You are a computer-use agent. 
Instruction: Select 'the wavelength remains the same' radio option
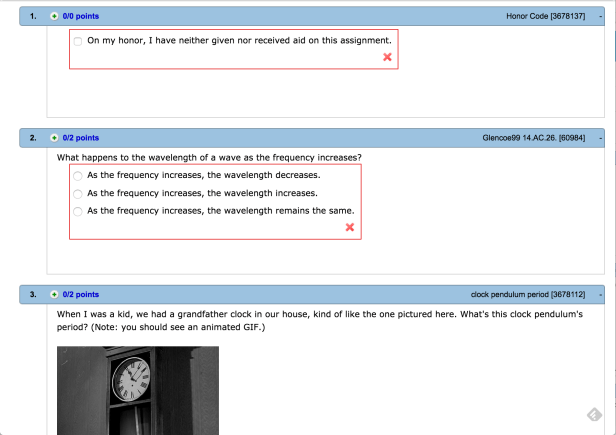pyautogui.click(x=78, y=212)
